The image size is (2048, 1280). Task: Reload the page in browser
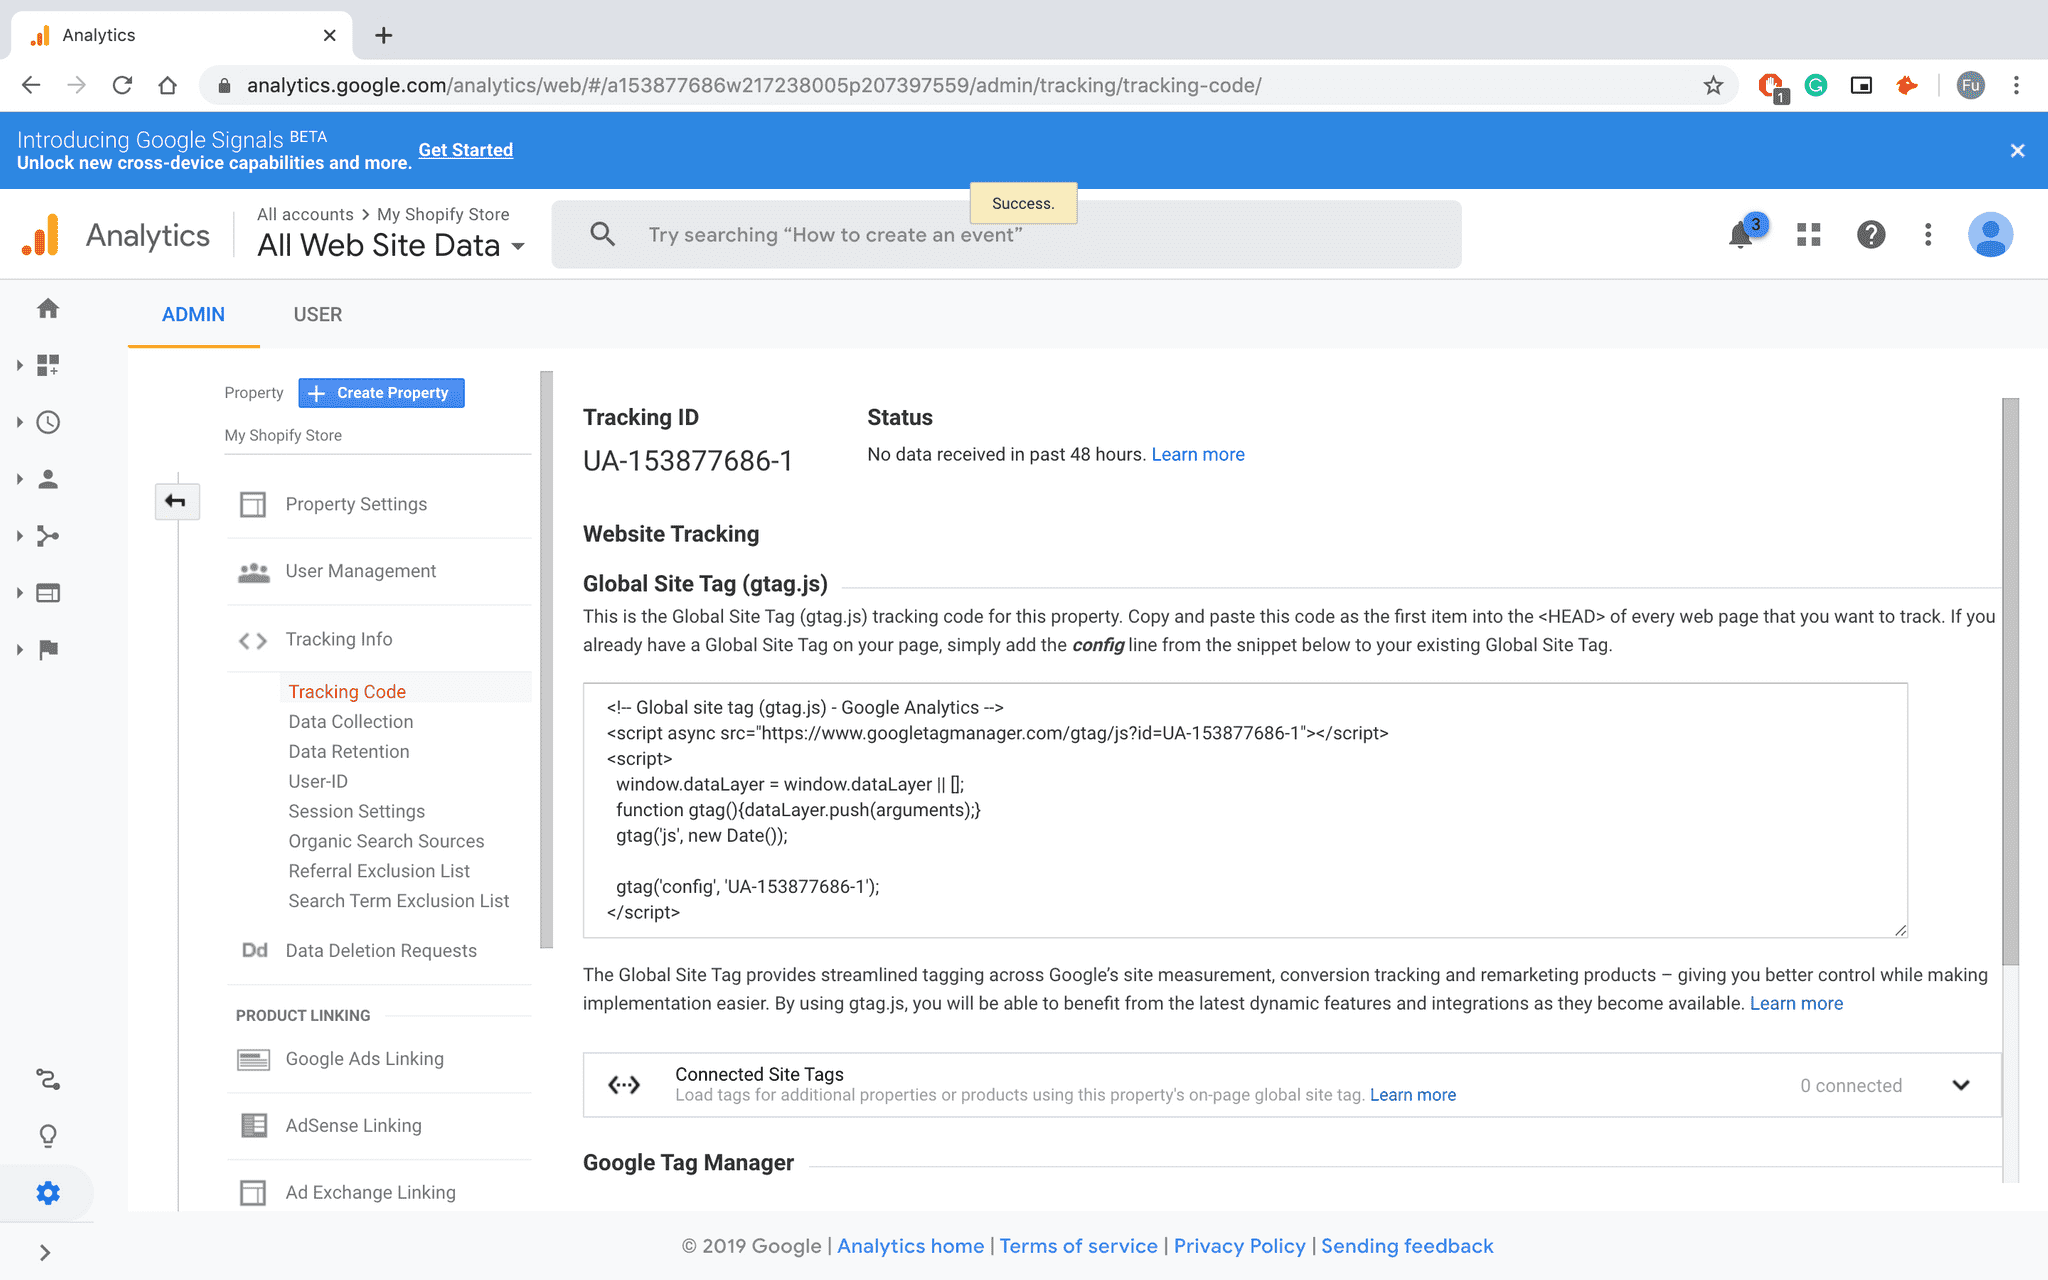[x=122, y=85]
